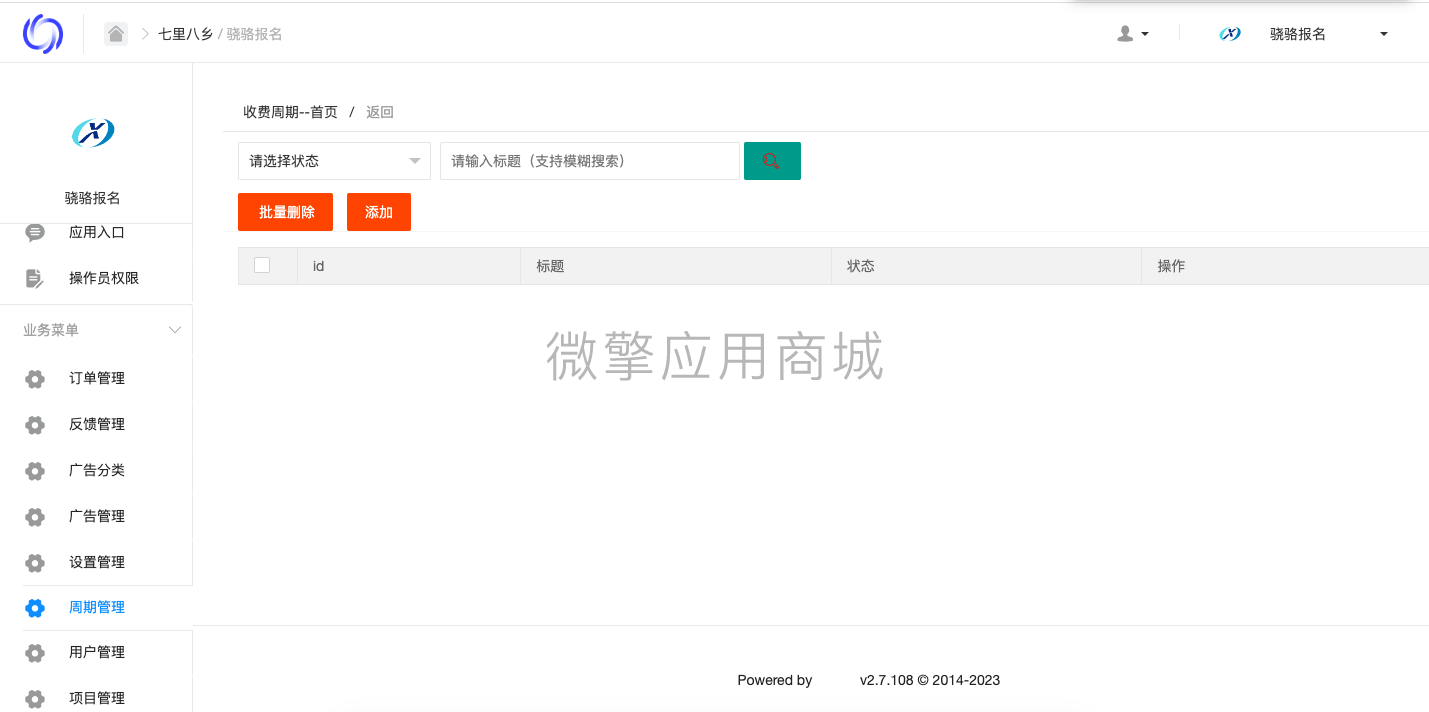Click the gear icon beside 订单管理
This screenshot has width=1429, height=712.
[35, 379]
